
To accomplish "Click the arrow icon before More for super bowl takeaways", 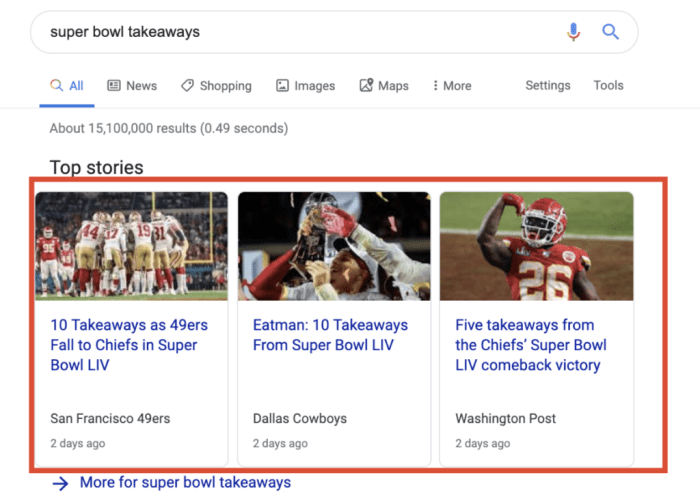I will (60, 483).
